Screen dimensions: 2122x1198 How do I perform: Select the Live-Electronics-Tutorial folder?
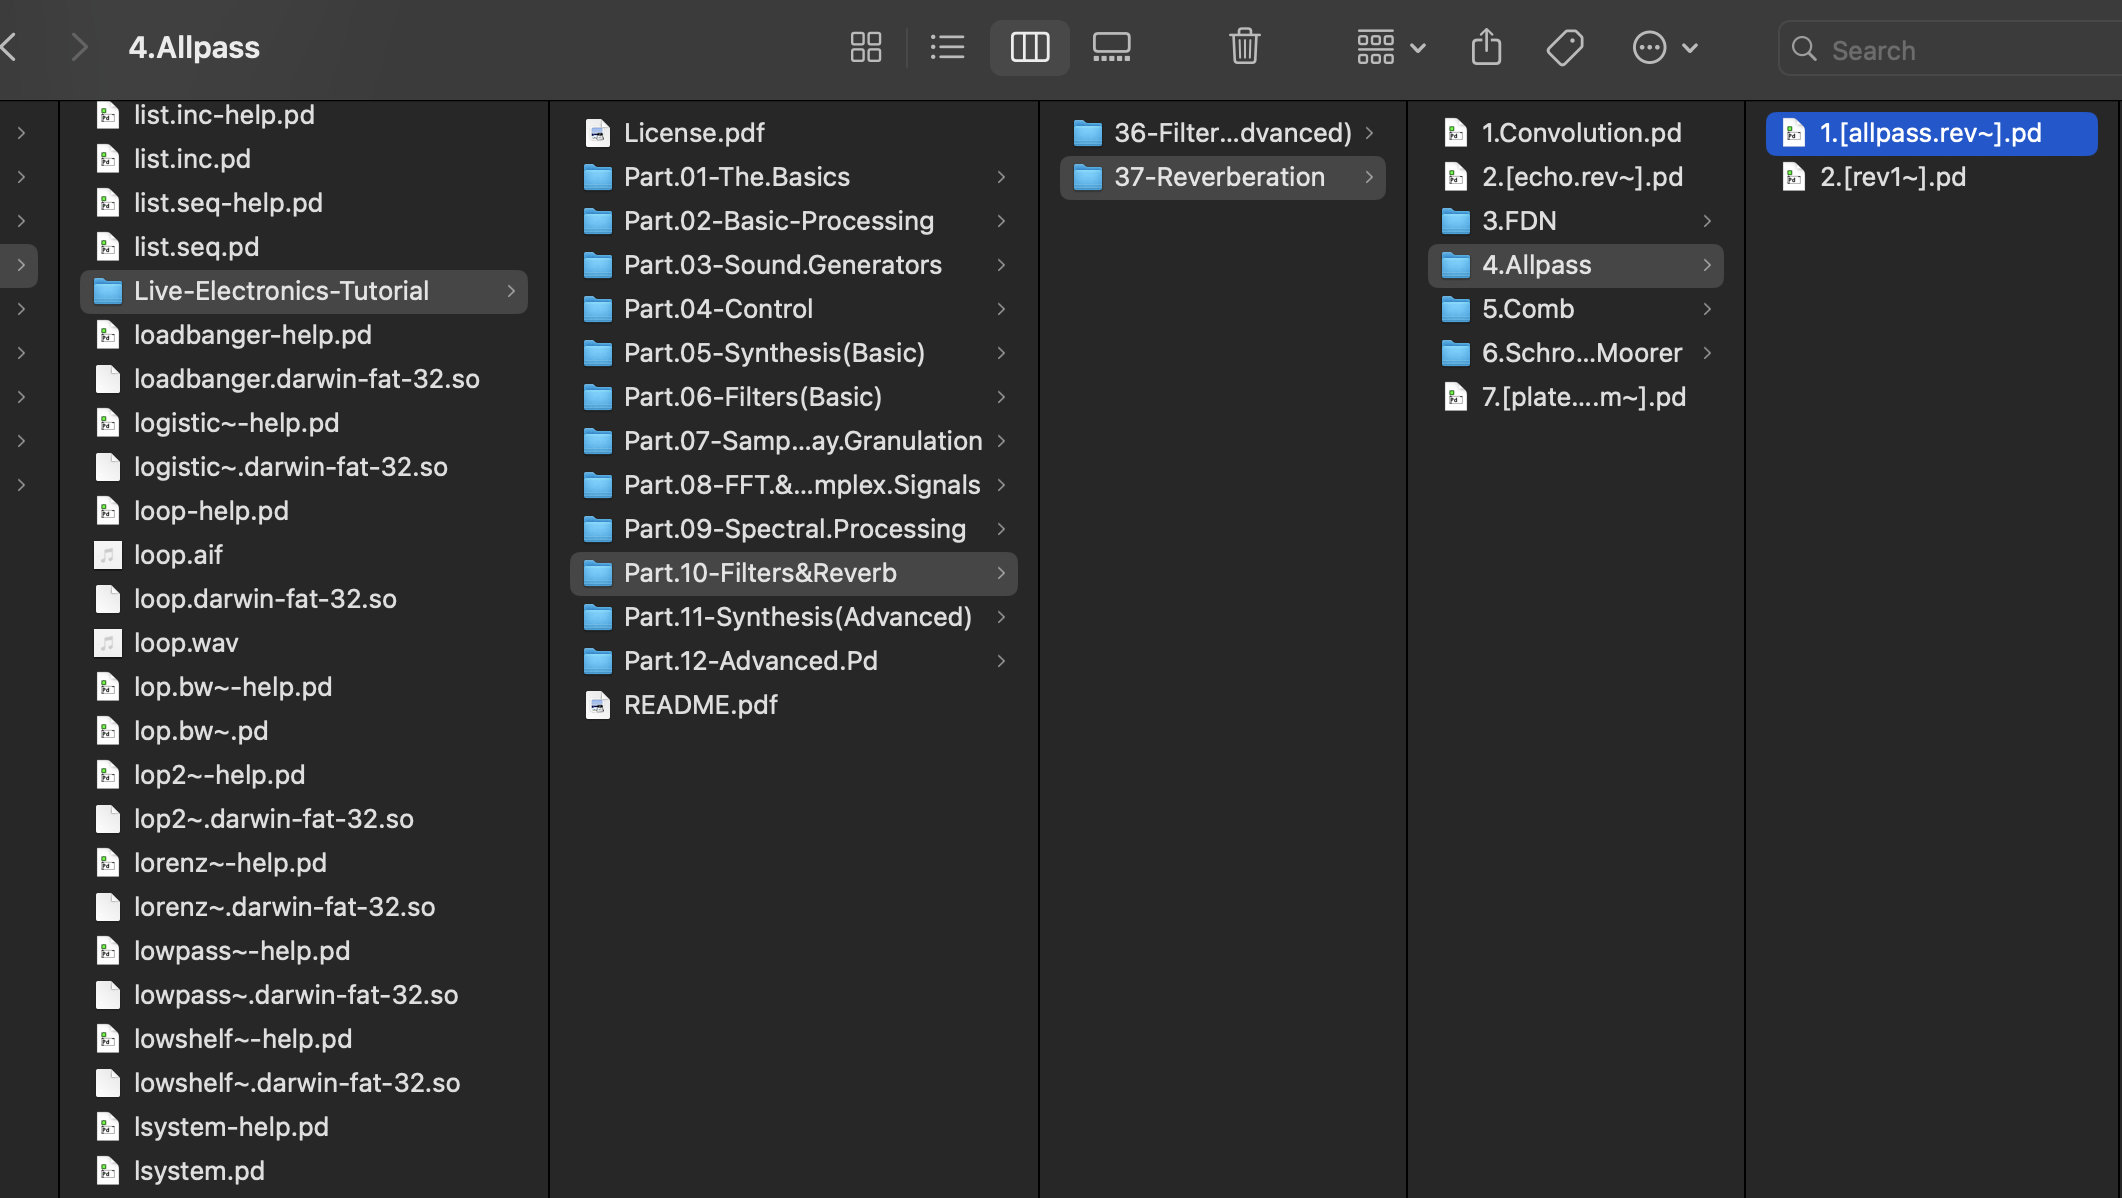click(x=282, y=290)
